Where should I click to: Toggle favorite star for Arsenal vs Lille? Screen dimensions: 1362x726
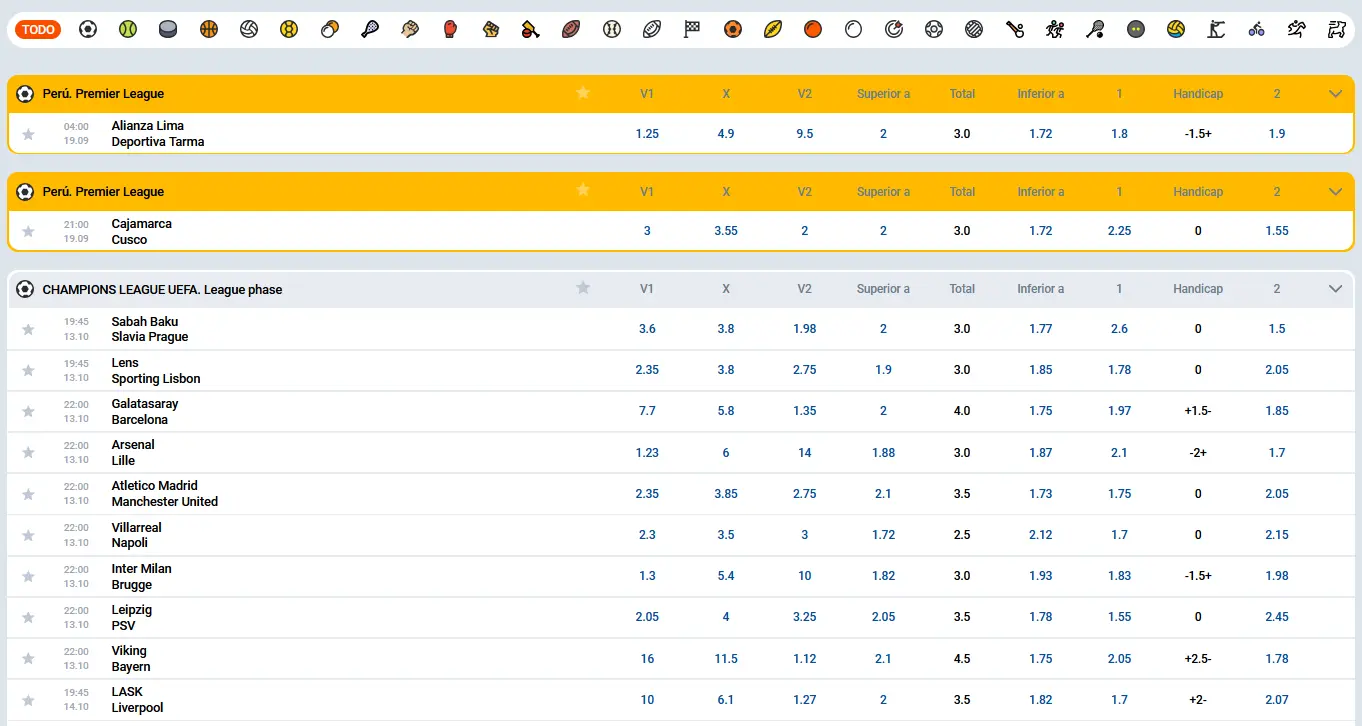(x=28, y=453)
